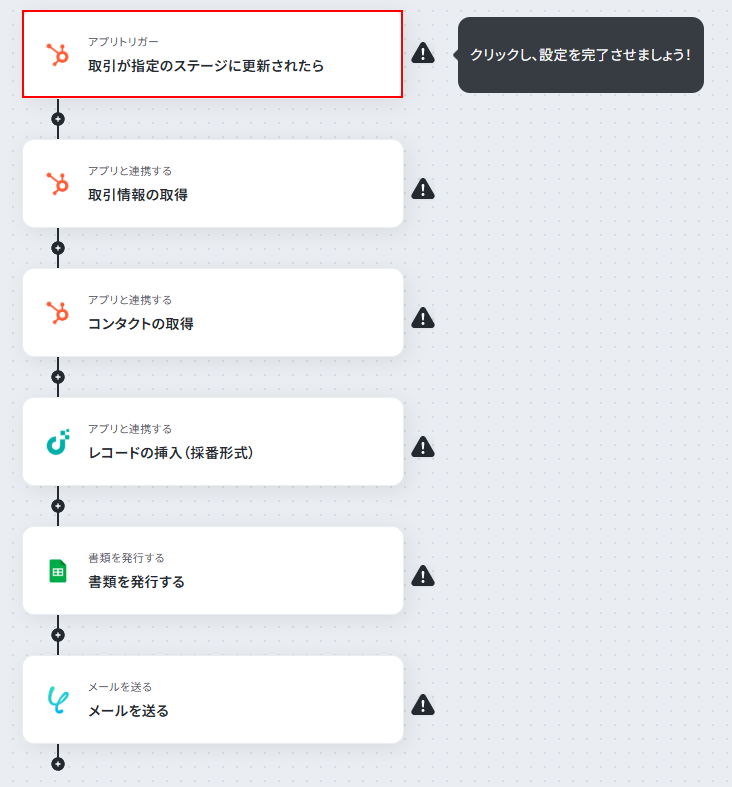Click warning icon next to メールを送る
The image size is (732, 787).
(x=423, y=705)
